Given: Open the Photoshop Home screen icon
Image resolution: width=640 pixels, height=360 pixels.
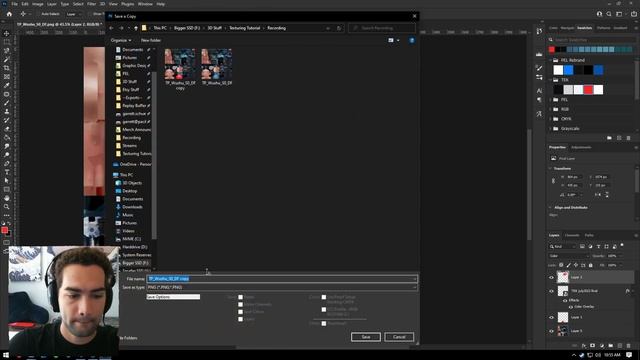Looking at the screenshot, I should 9,14.
